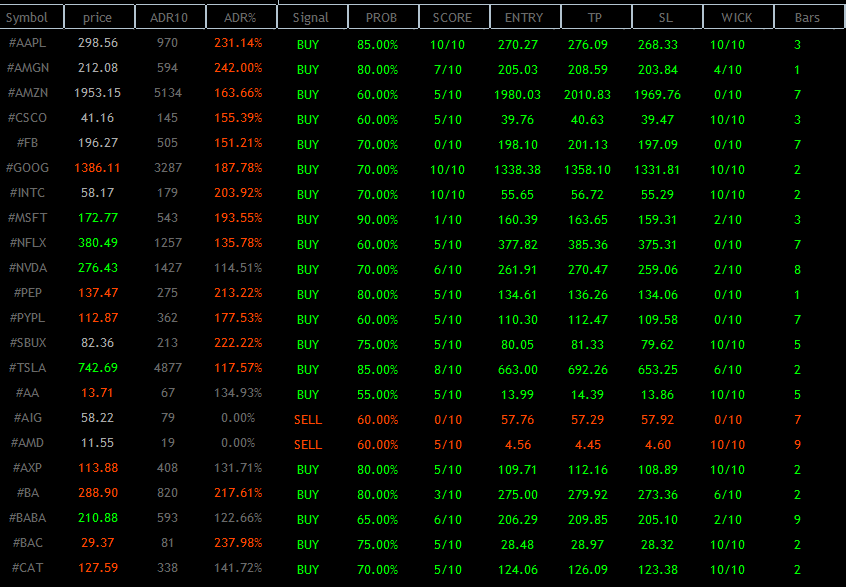Click the ADR% value 242.00%
Screen dimensions: 846x587
click(x=238, y=67)
